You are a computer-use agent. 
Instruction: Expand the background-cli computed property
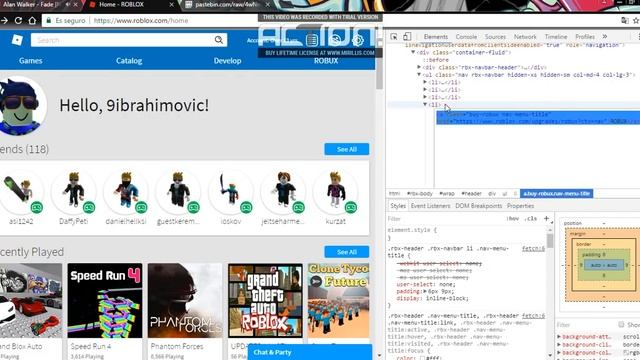[559, 344]
